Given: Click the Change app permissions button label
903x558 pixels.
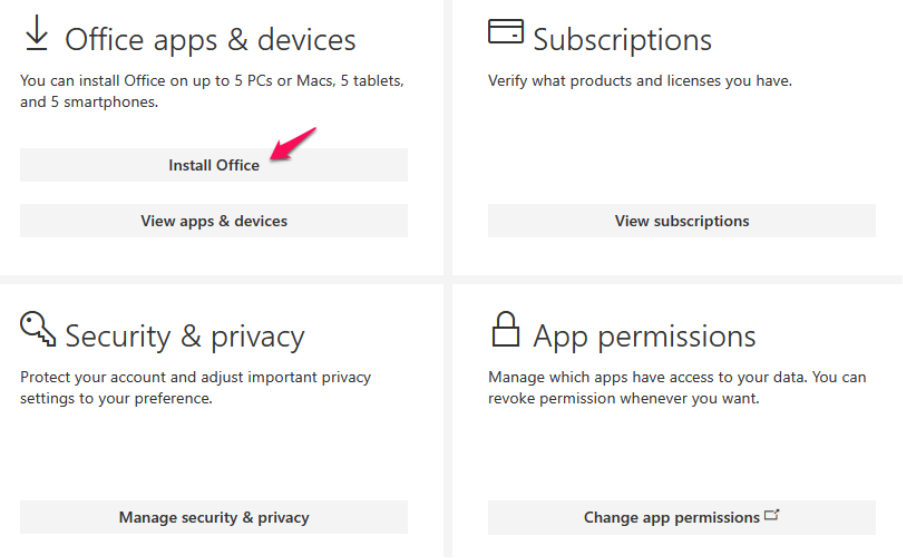Looking at the screenshot, I should [671, 517].
